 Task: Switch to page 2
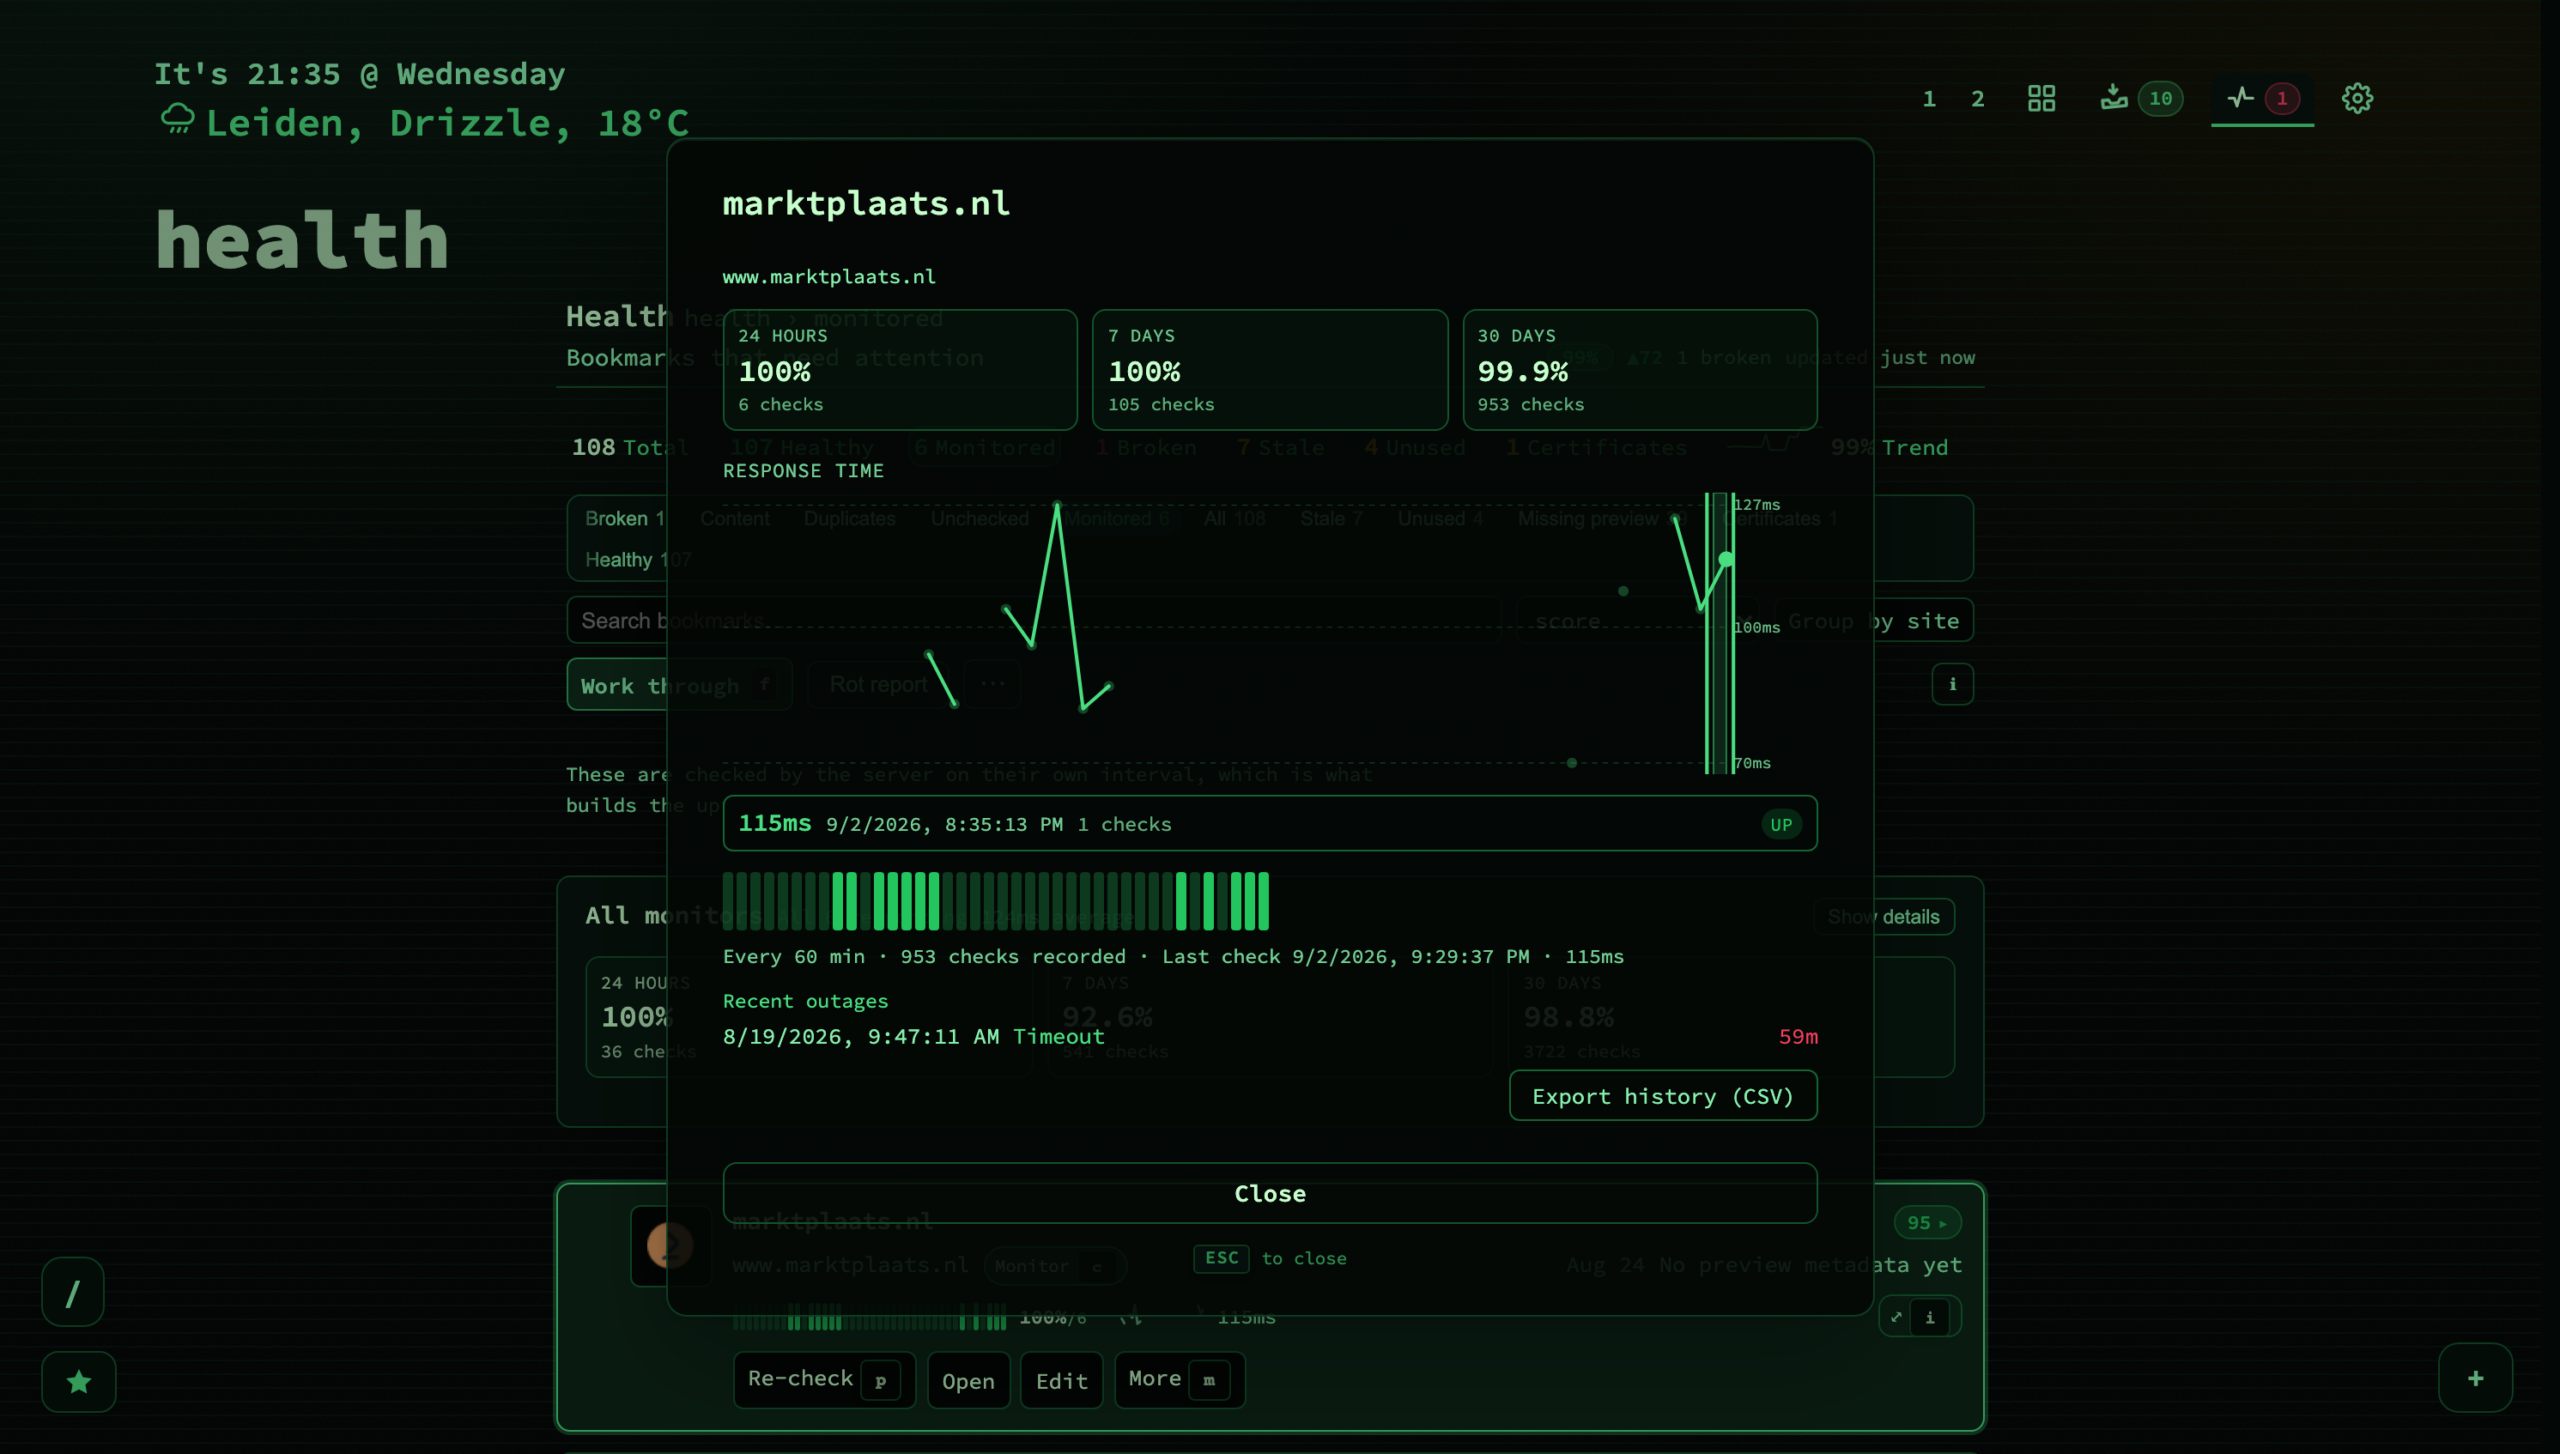coord(1977,98)
